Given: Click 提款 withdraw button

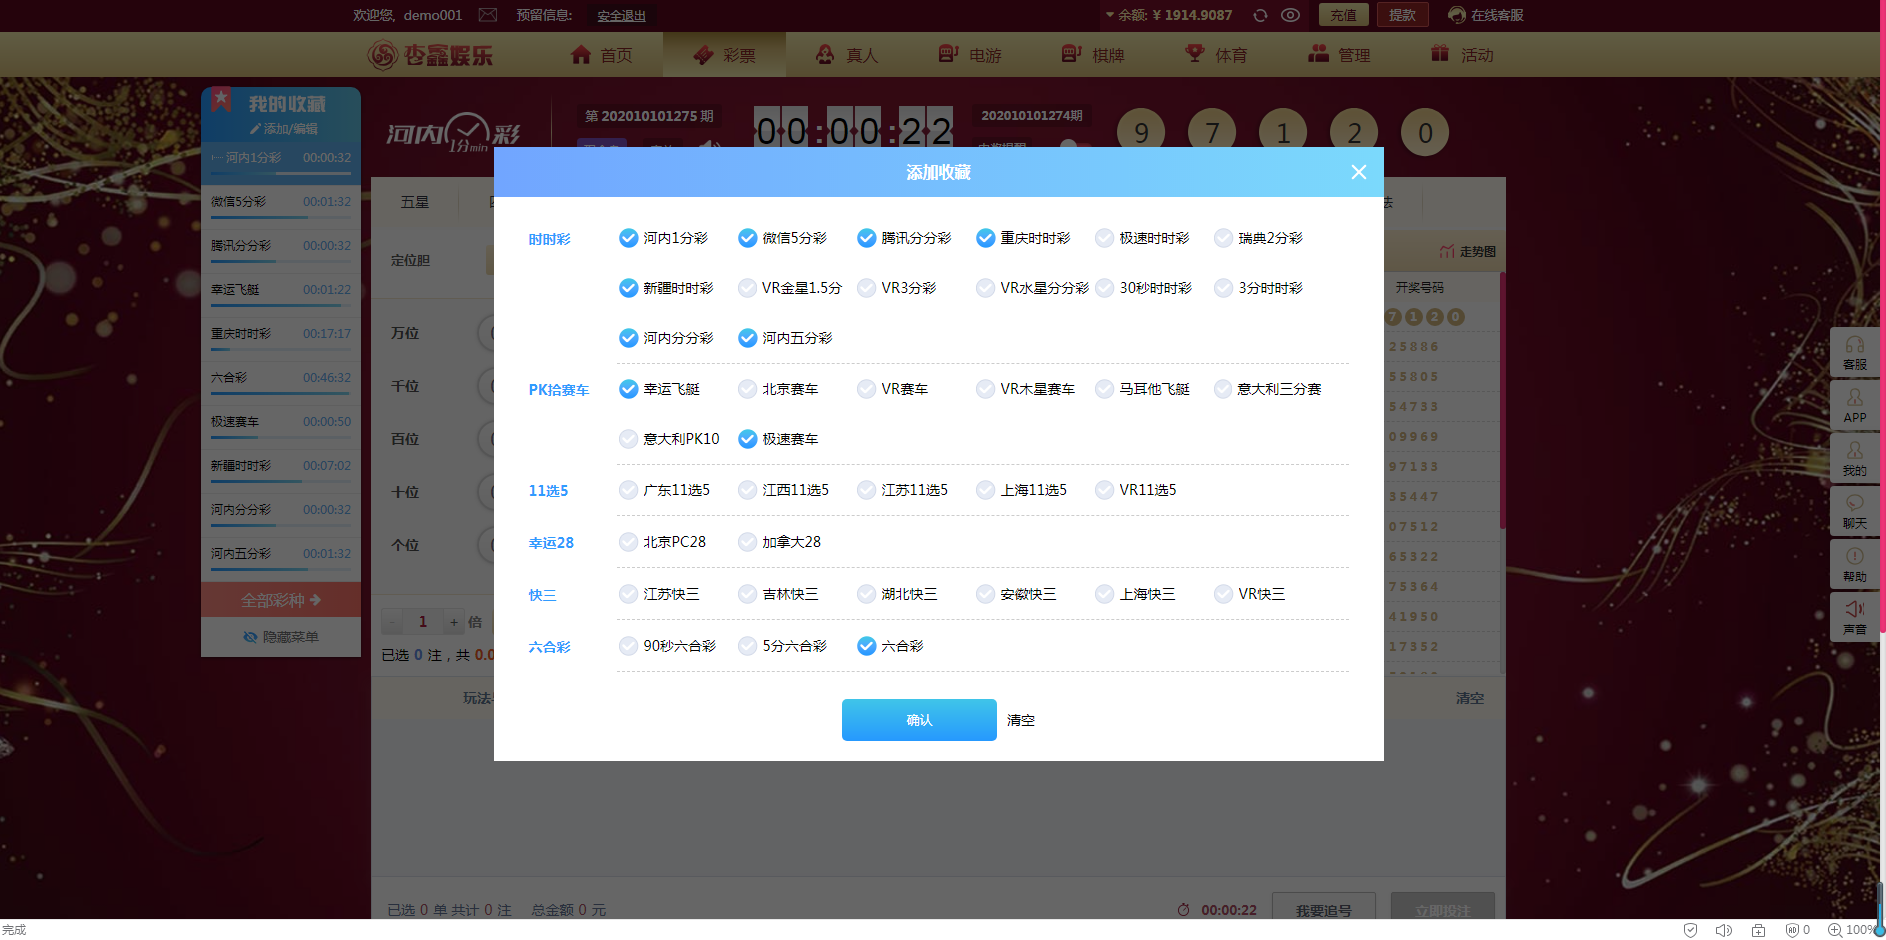Looking at the screenshot, I should (x=1402, y=15).
